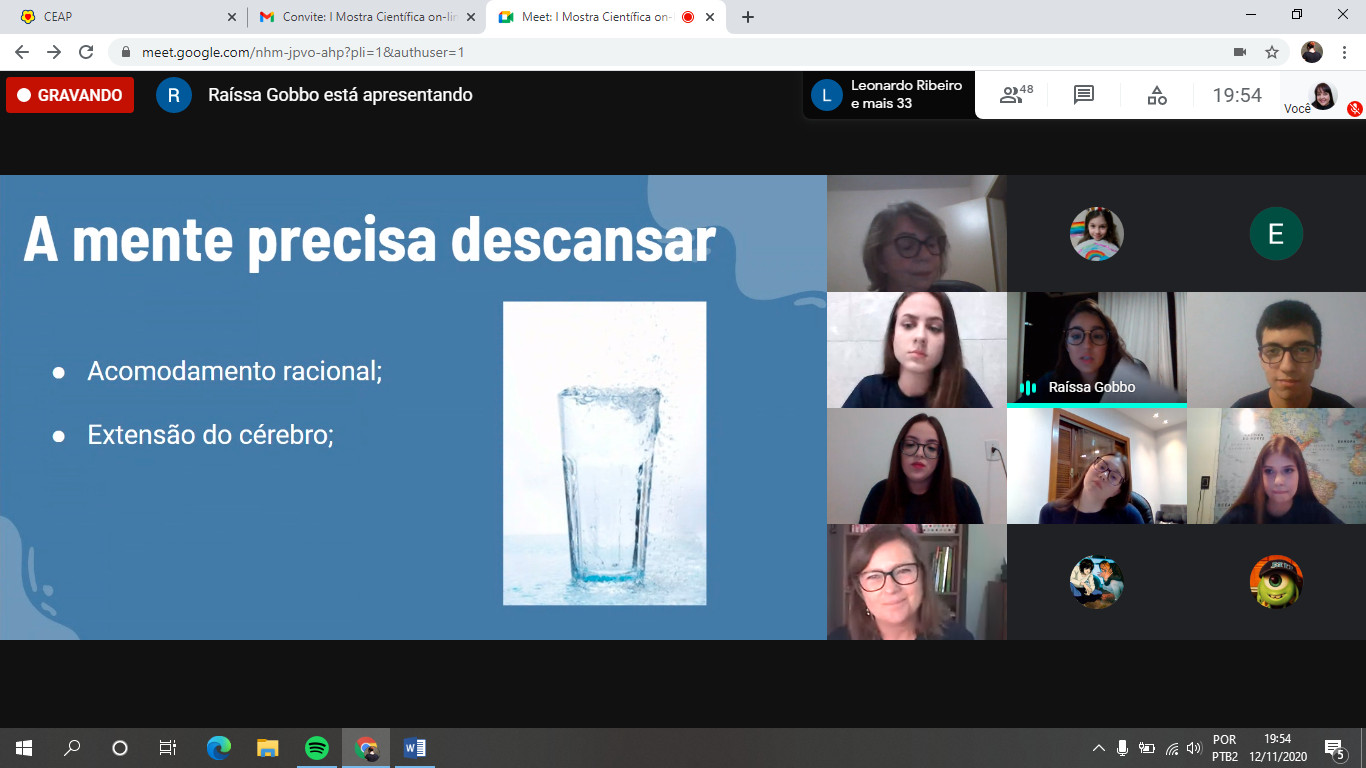This screenshot has width=1366, height=768.
Task: Launch Microsoft Edge from the taskbar
Action: [218, 748]
